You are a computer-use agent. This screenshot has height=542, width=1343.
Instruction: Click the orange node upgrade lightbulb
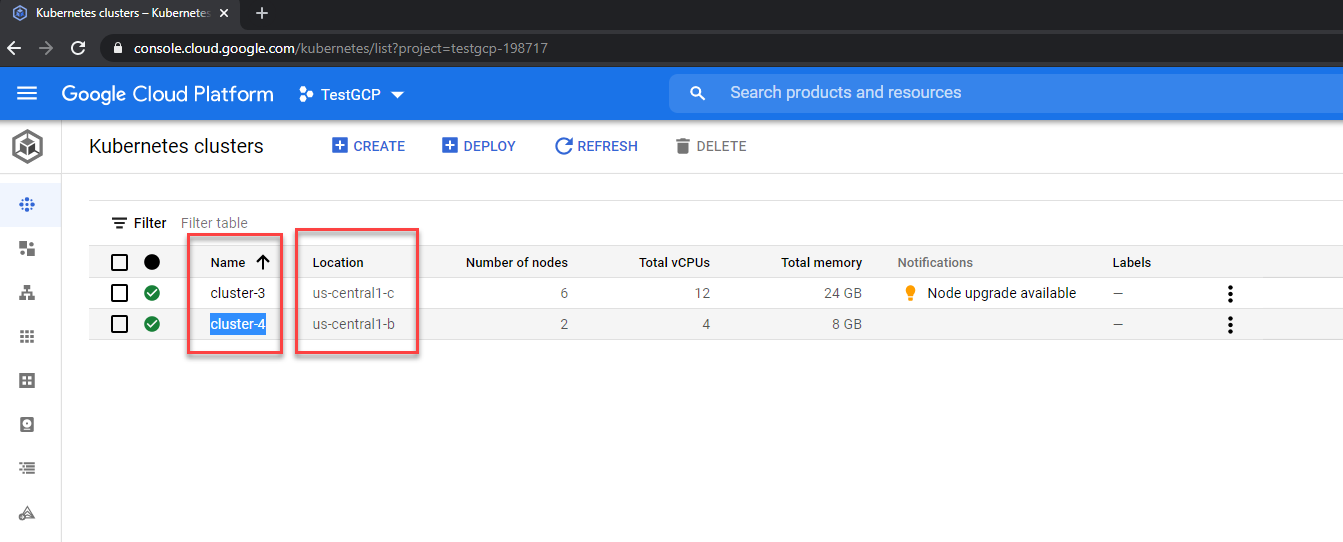910,293
